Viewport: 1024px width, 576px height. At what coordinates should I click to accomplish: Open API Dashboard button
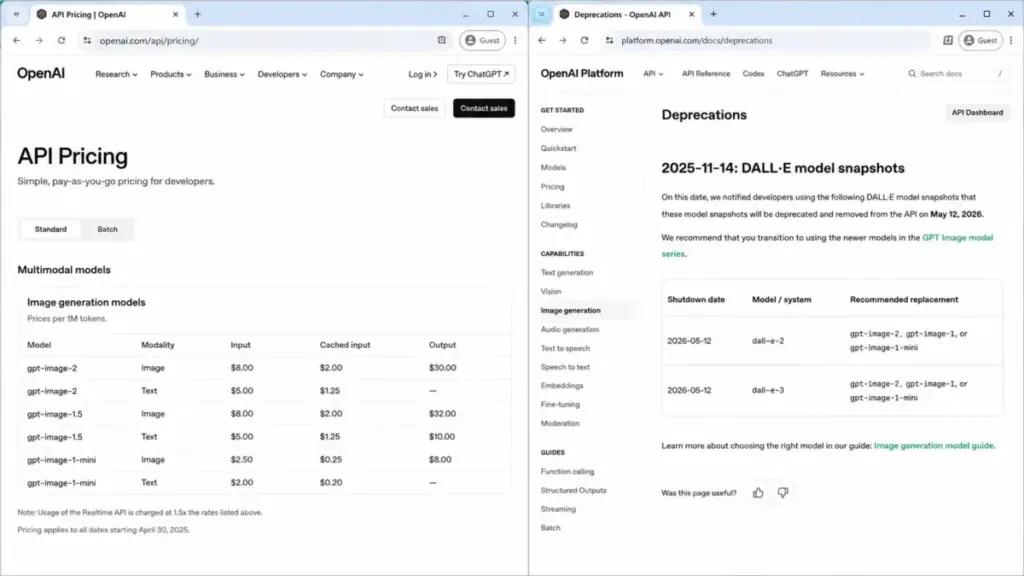tap(977, 112)
